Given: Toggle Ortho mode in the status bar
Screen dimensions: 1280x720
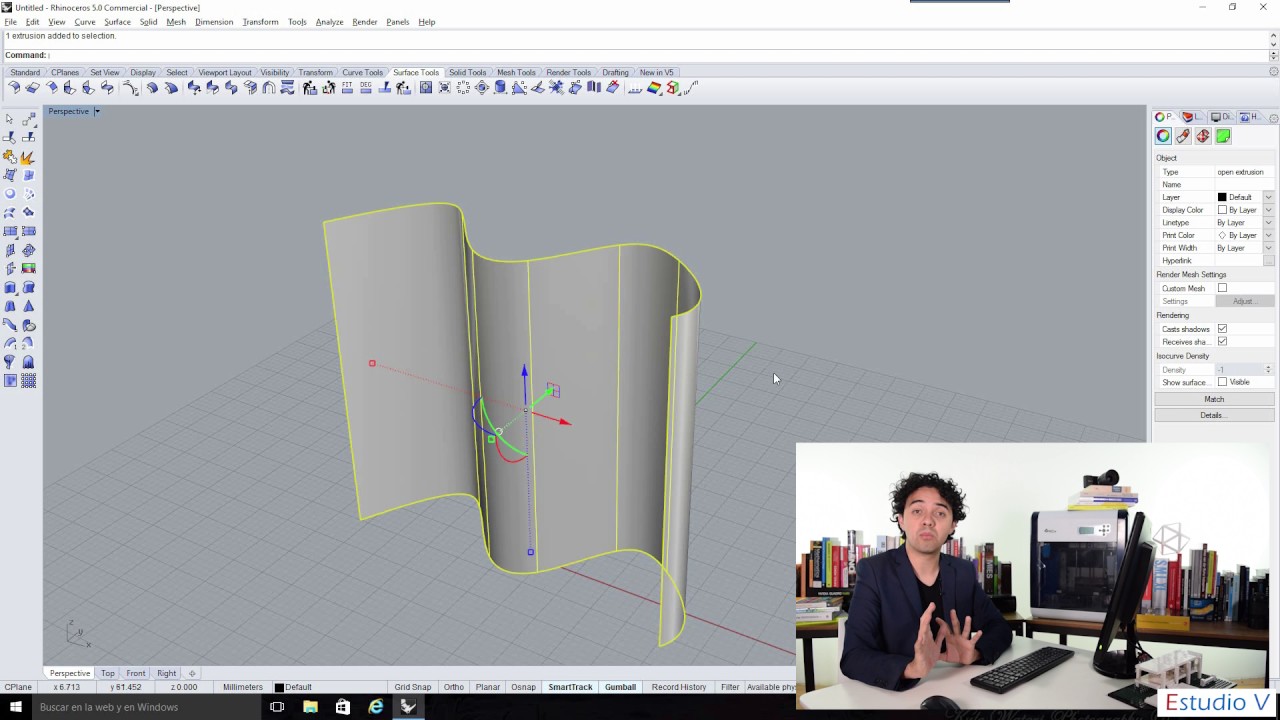Looking at the screenshot, I should [x=454, y=687].
